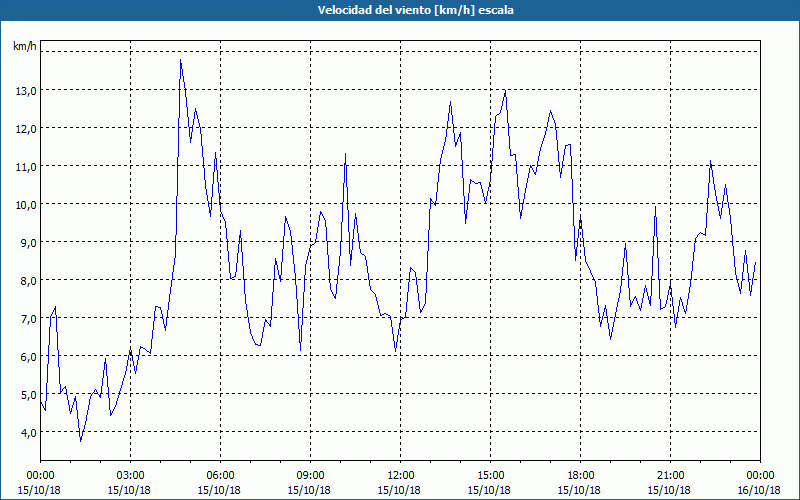
Task: Click the '15:00' time axis label
Action: (x=490, y=476)
